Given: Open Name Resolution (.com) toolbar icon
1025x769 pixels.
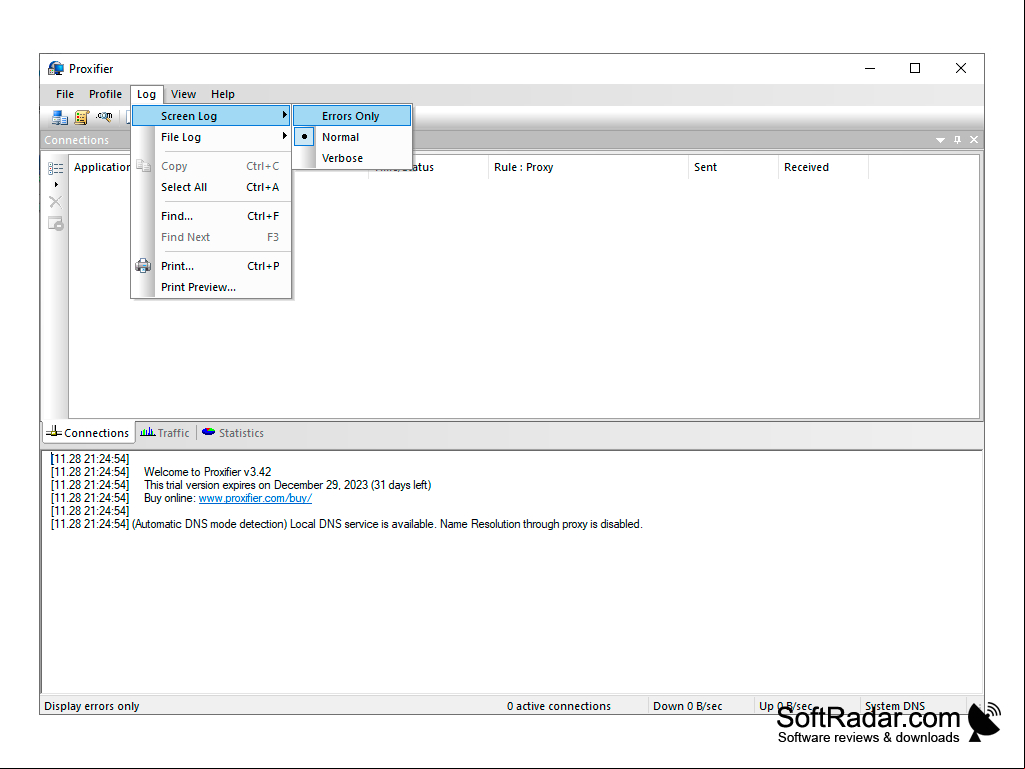Looking at the screenshot, I should tap(104, 117).
